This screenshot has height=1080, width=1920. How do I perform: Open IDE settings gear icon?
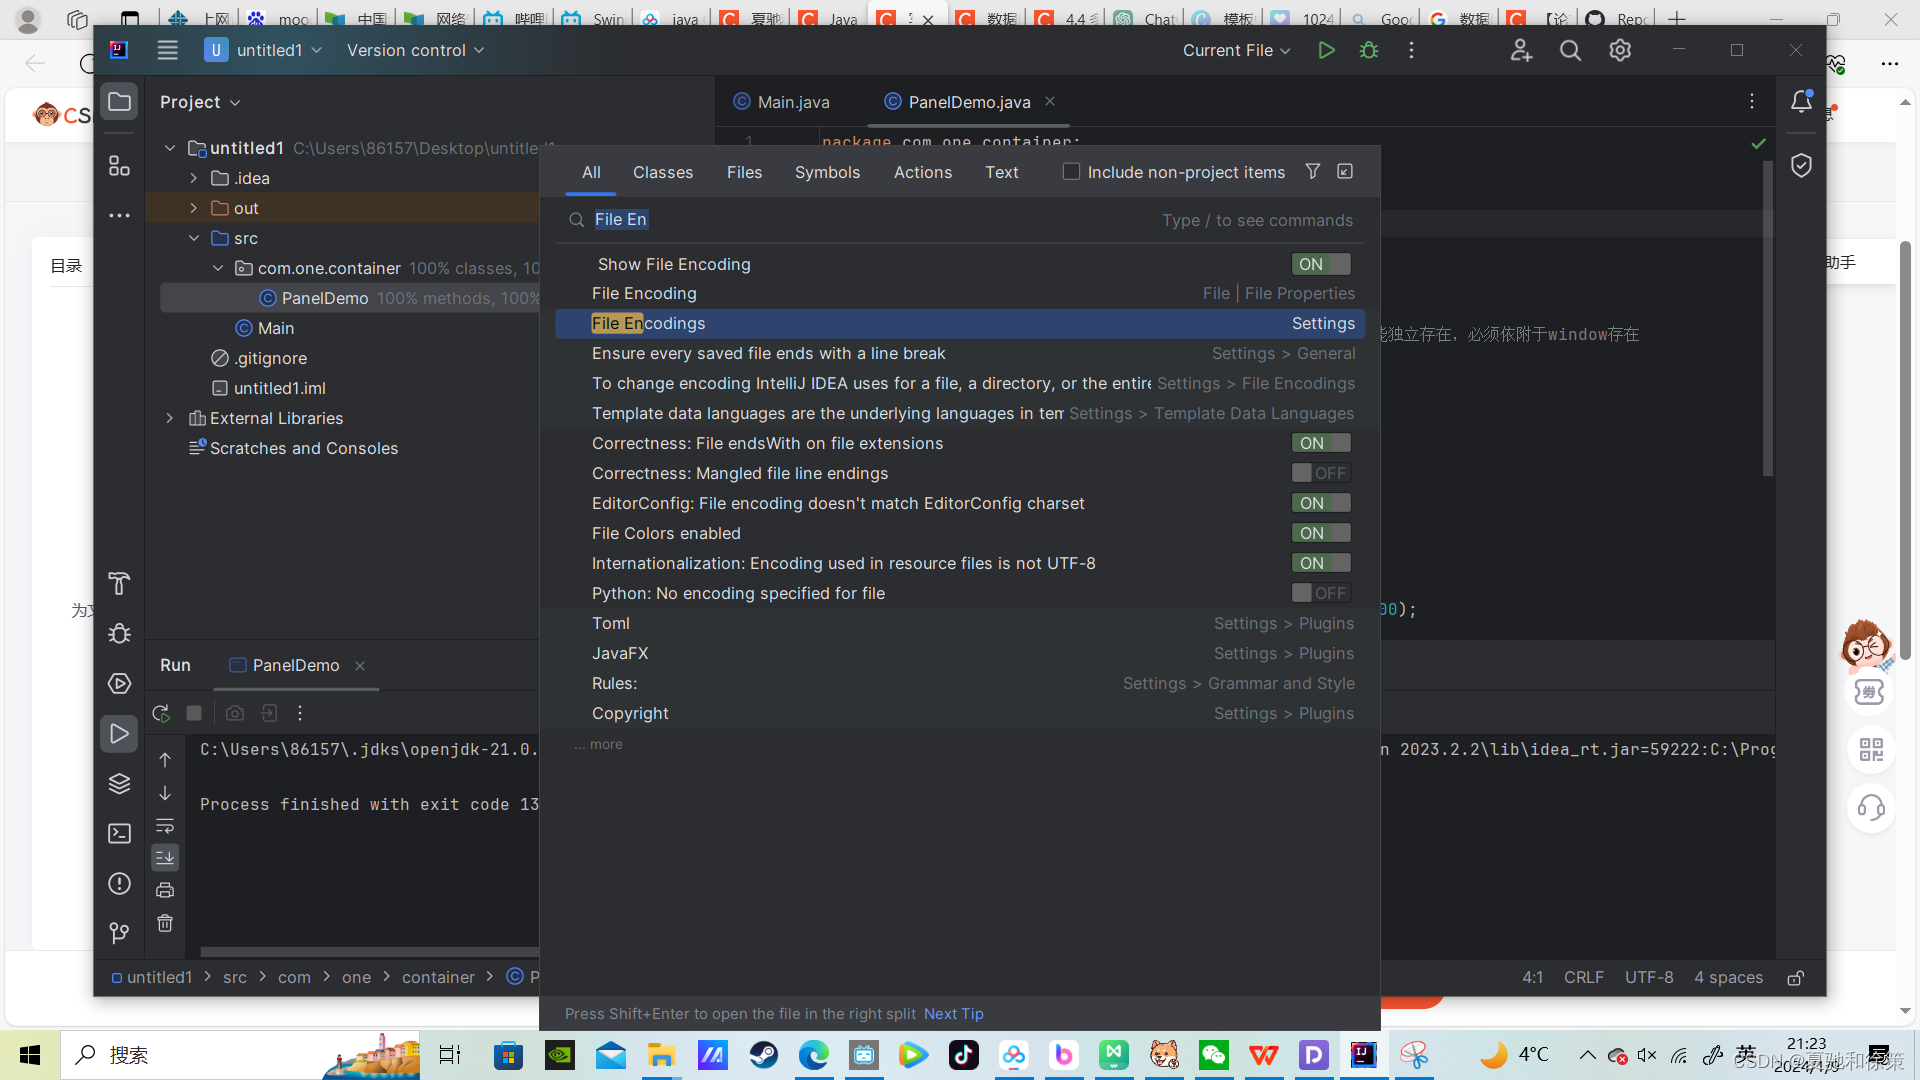pos(1620,50)
